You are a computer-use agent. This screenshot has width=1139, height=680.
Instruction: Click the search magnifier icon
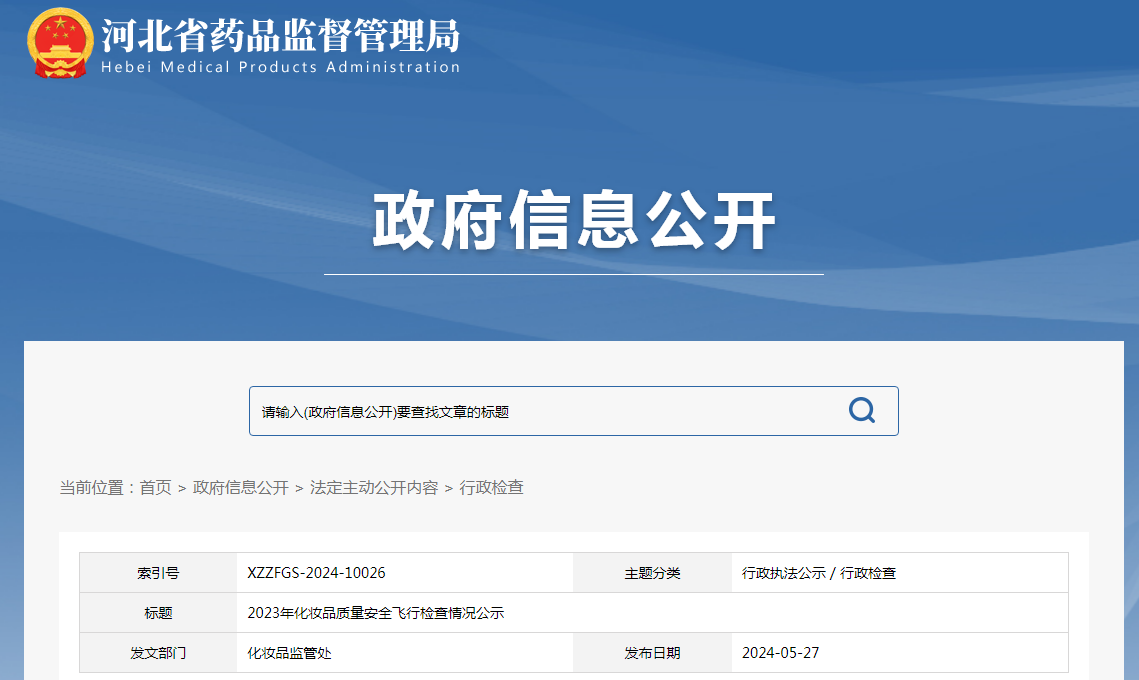tap(862, 410)
